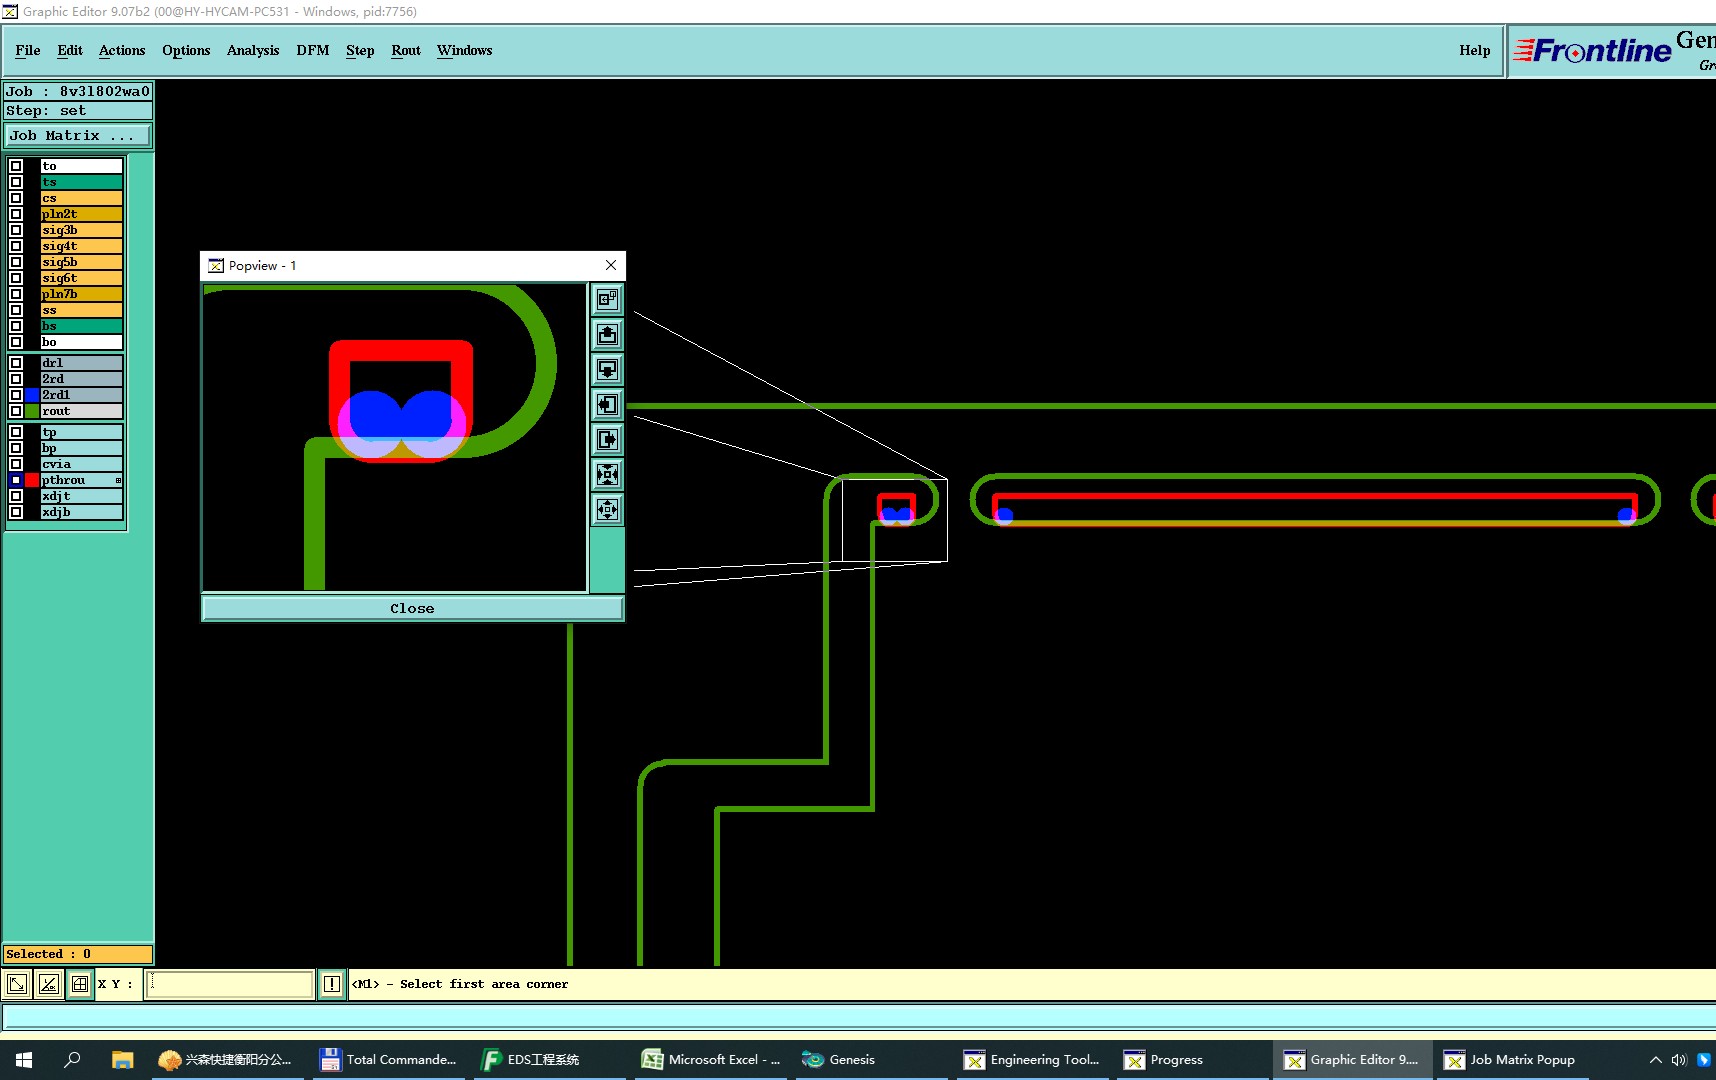Switch to Job Matrix Popup in taskbar
This screenshot has width=1716, height=1080.
[1512, 1060]
